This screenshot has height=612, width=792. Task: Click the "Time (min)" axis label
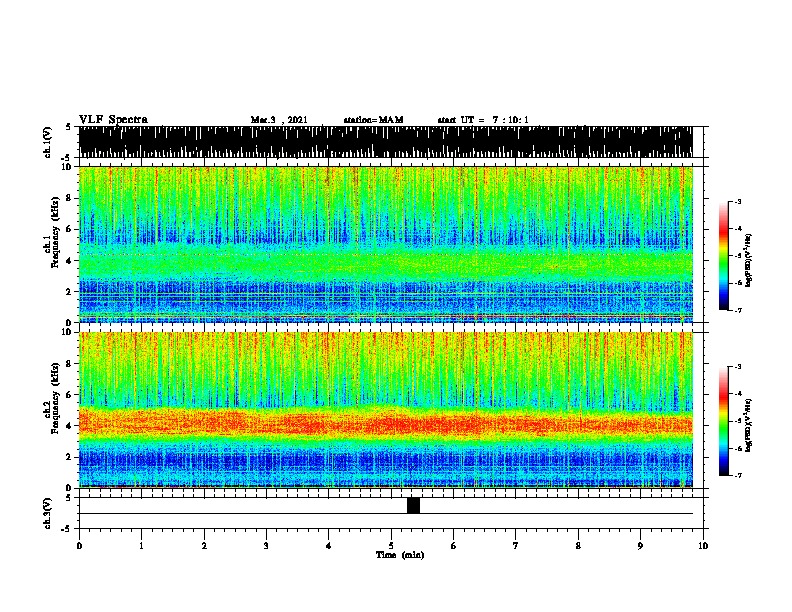point(400,555)
